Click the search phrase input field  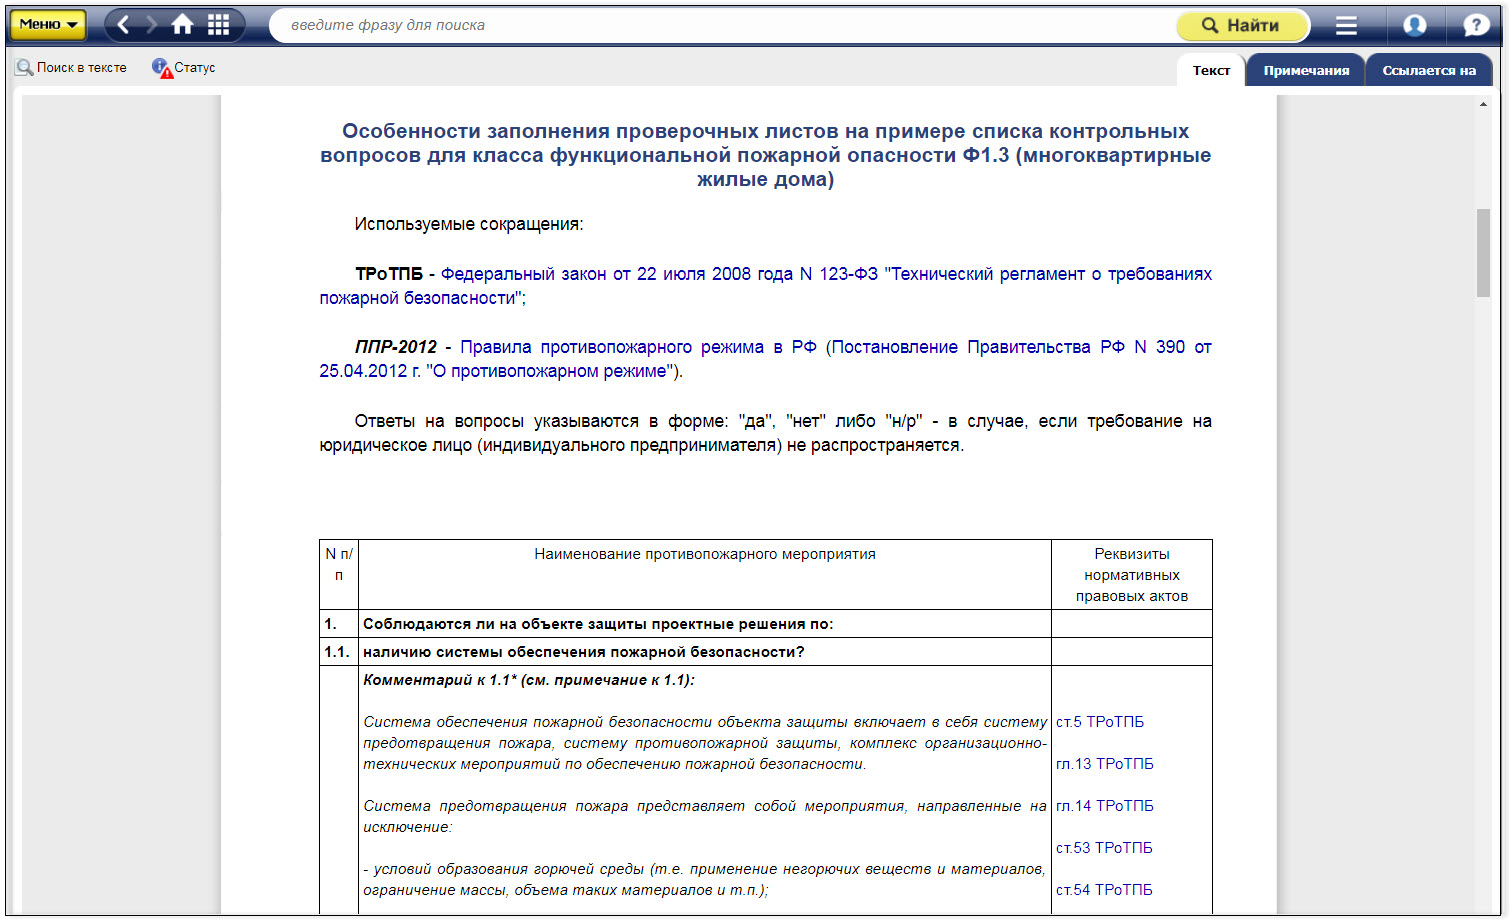point(720,25)
